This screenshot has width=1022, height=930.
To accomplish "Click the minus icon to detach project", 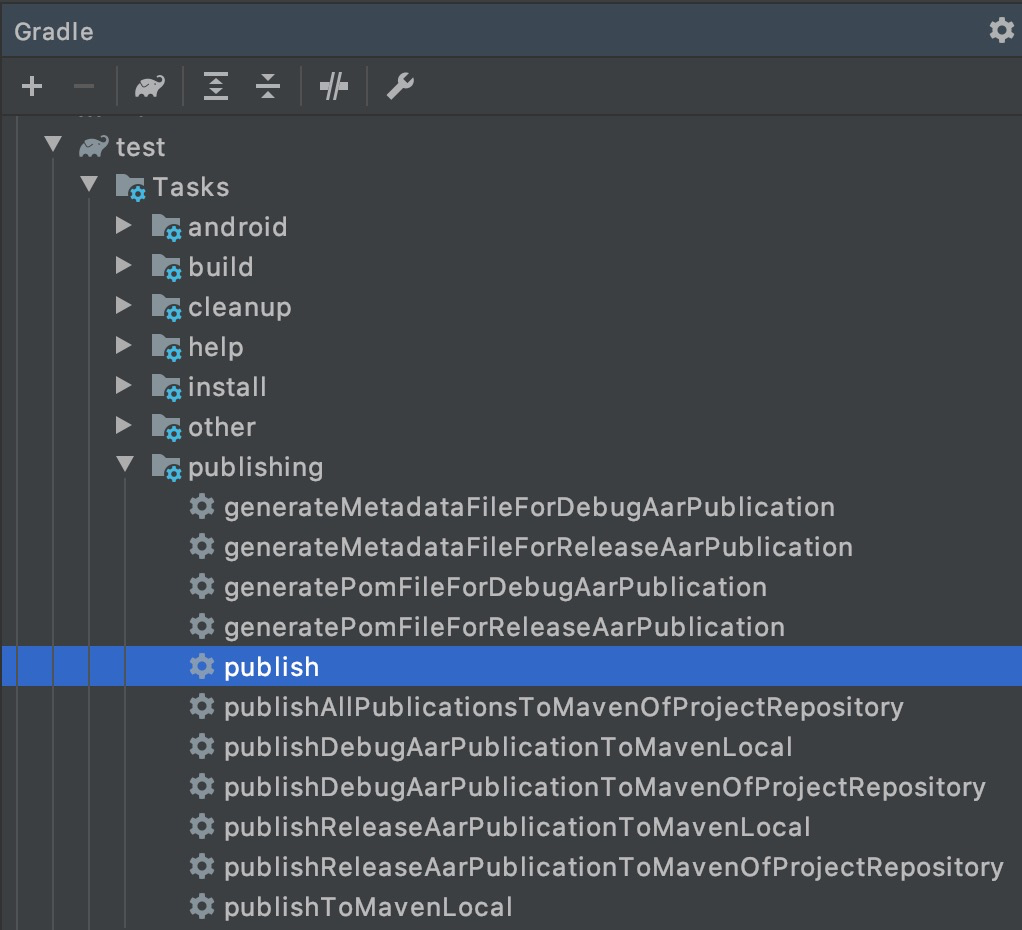I will click(84, 86).
